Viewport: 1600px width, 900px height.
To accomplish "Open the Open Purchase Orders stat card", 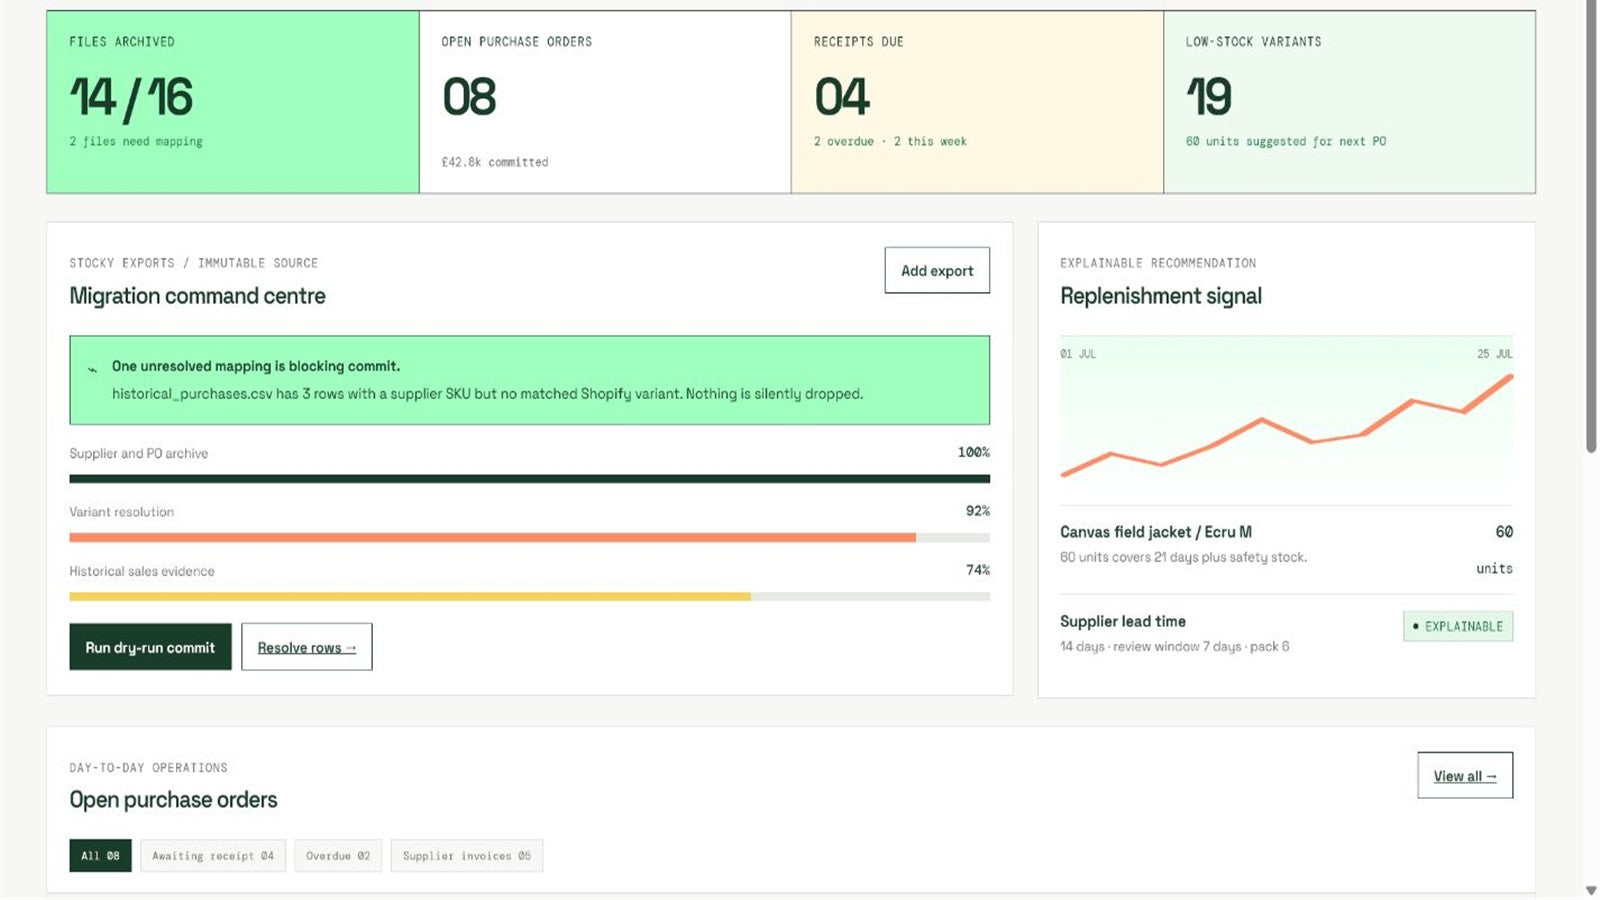I will point(605,102).
